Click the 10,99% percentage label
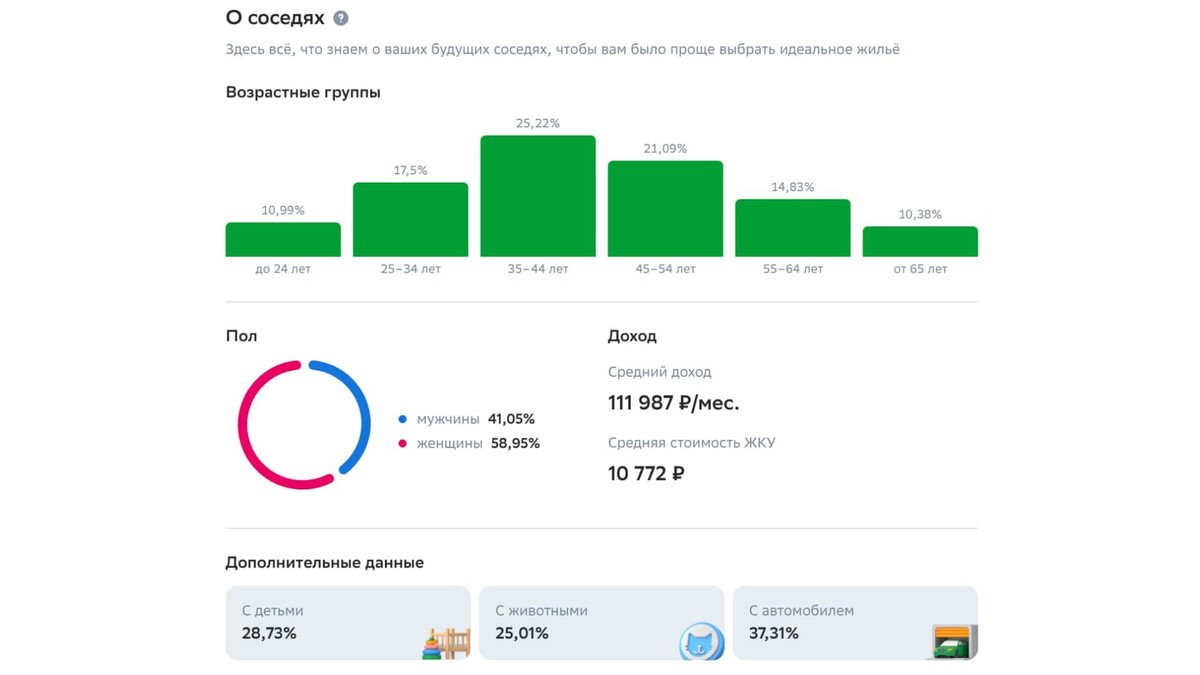The height and width of the screenshot is (675, 1200). 283,210
